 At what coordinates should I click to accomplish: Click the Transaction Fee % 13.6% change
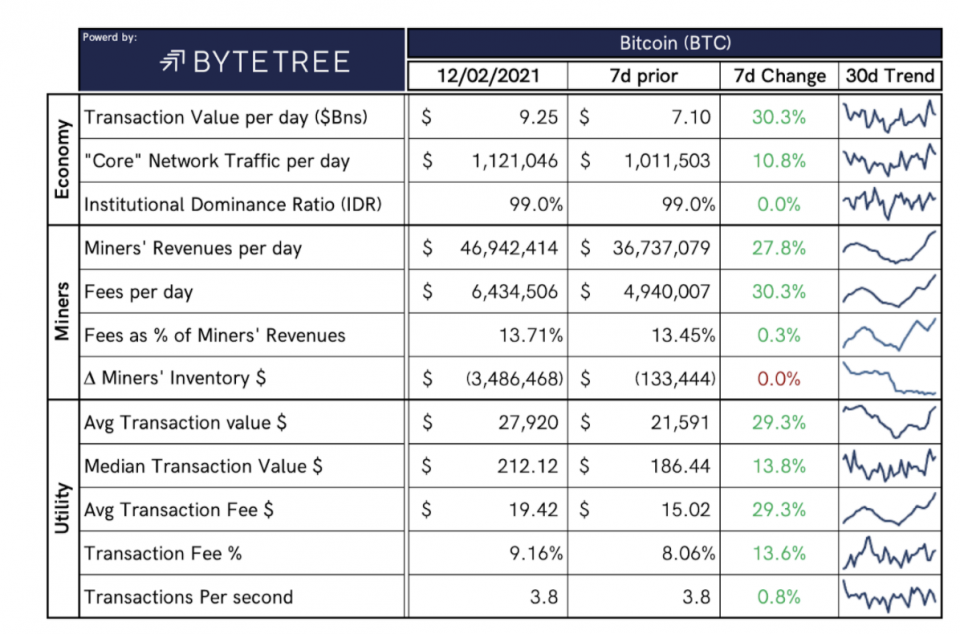(779, 553)
